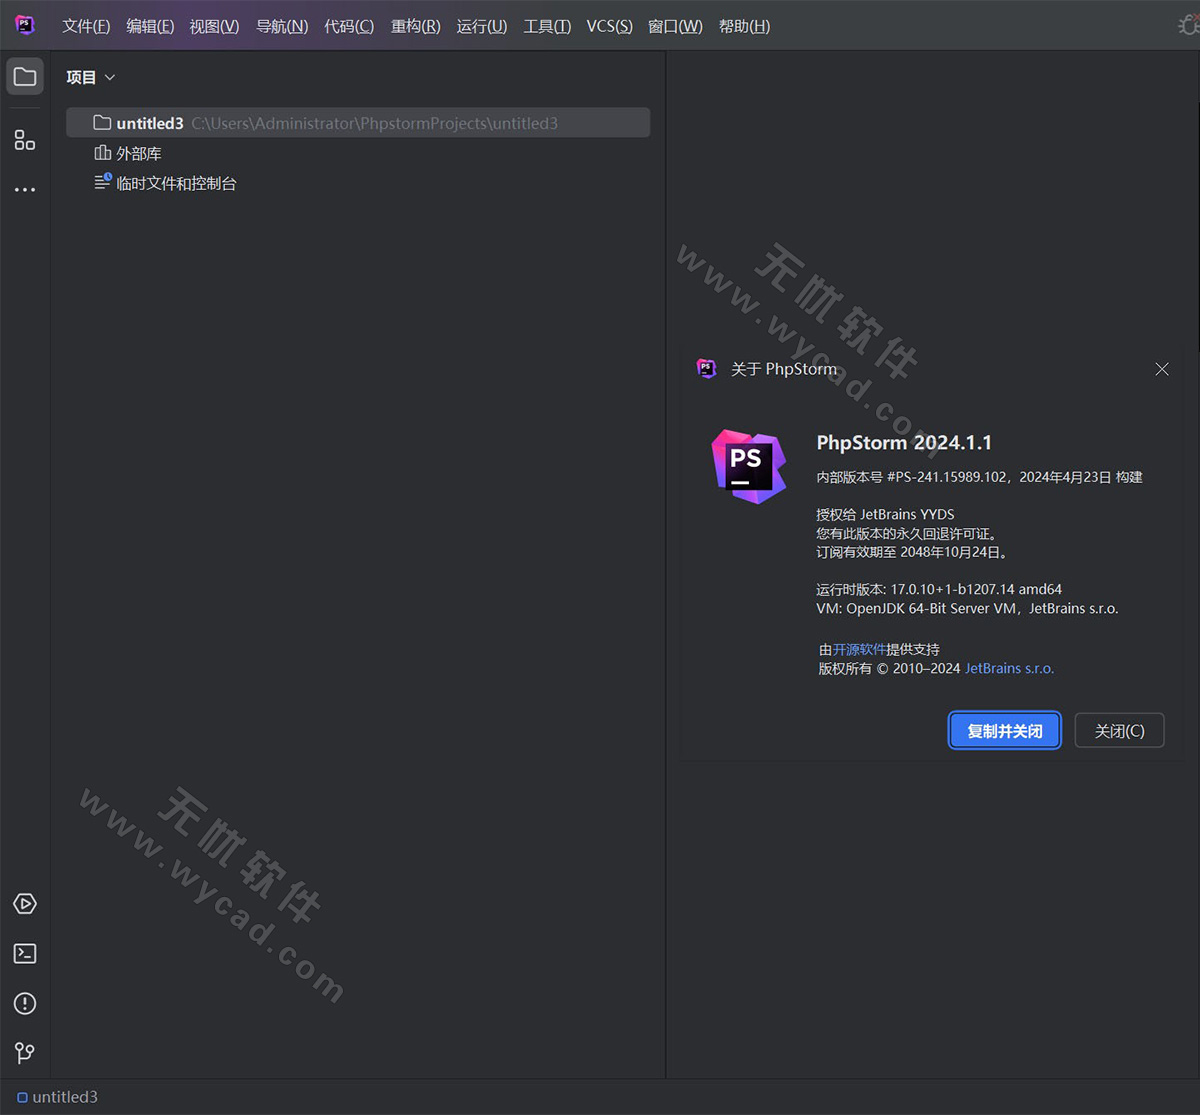Click the 开源软件 hyperlink in About dialog
This screenshot has height=1115, width=1200.
859,649
